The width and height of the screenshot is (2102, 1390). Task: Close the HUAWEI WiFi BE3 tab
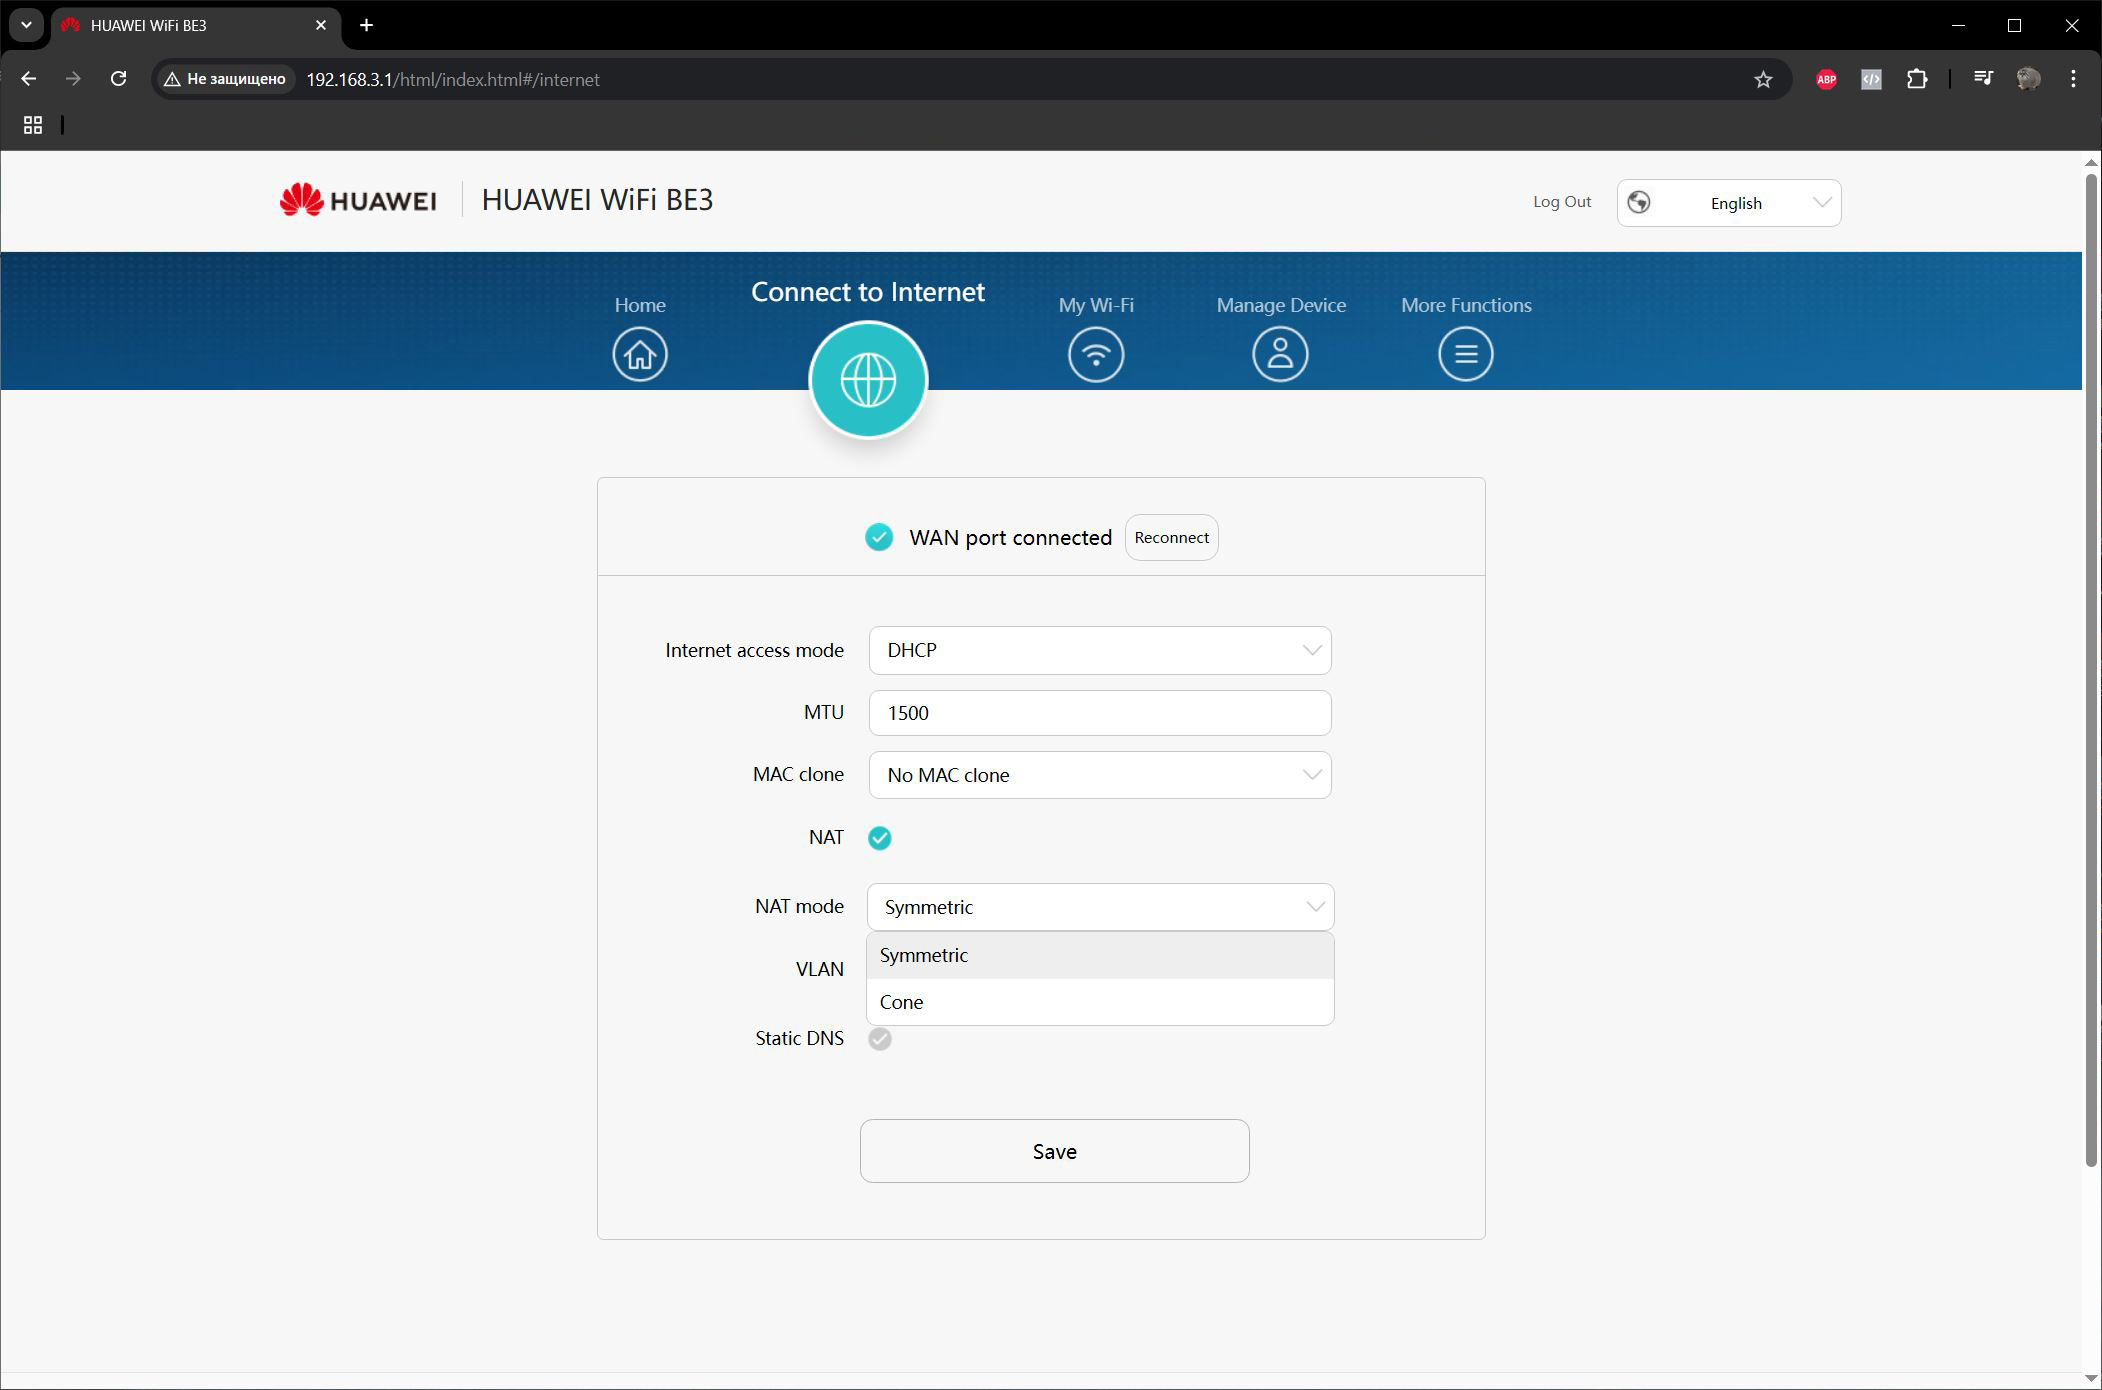321,25
